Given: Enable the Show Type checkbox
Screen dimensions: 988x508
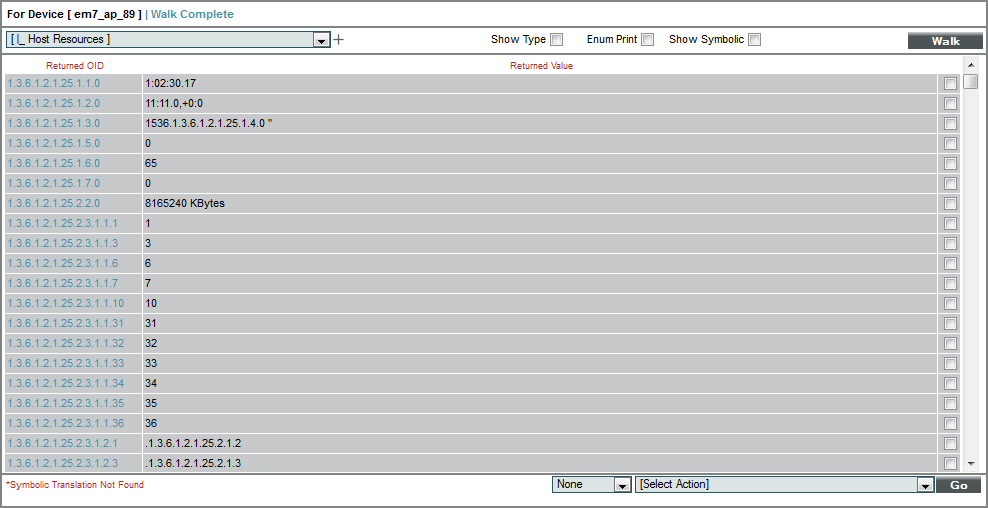Looking at the screenshot, I should tap(557, 40).
